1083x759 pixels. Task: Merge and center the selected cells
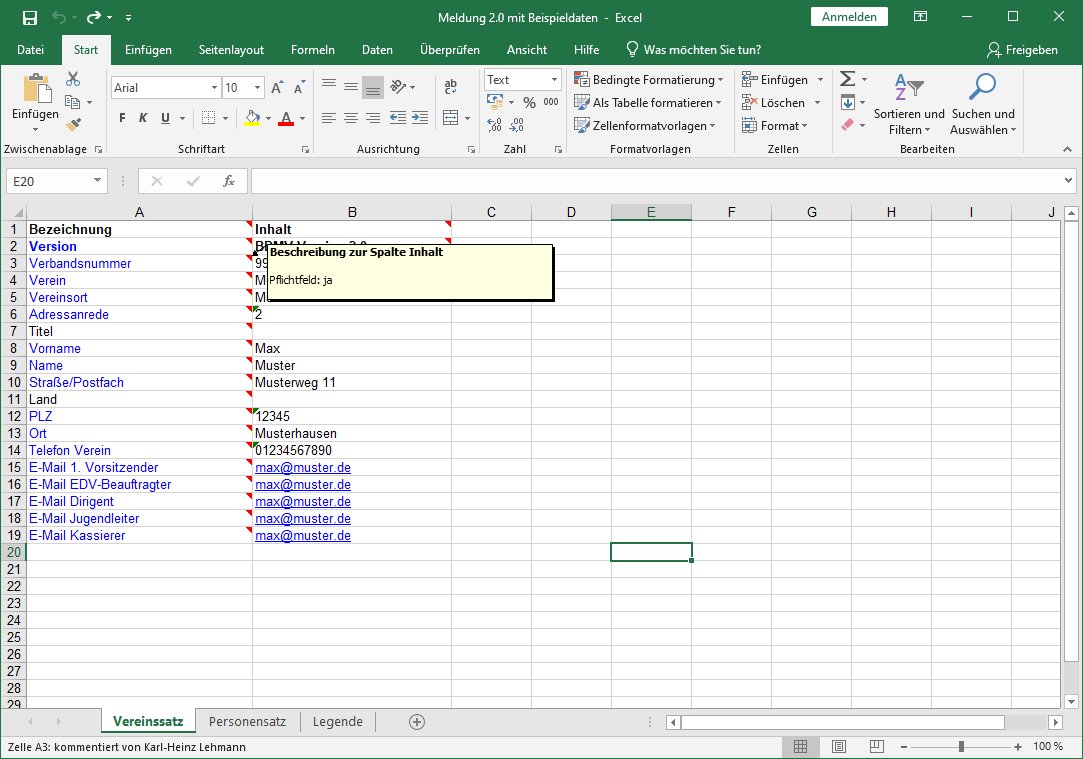450,118
